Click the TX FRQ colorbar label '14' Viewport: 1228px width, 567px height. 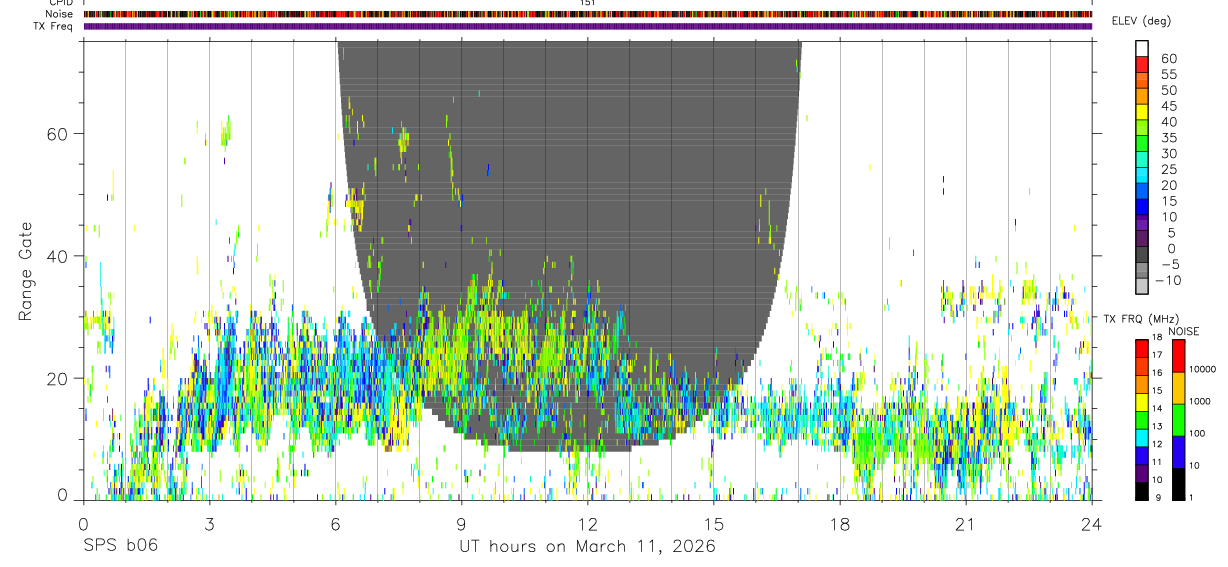pos(1157,411)
